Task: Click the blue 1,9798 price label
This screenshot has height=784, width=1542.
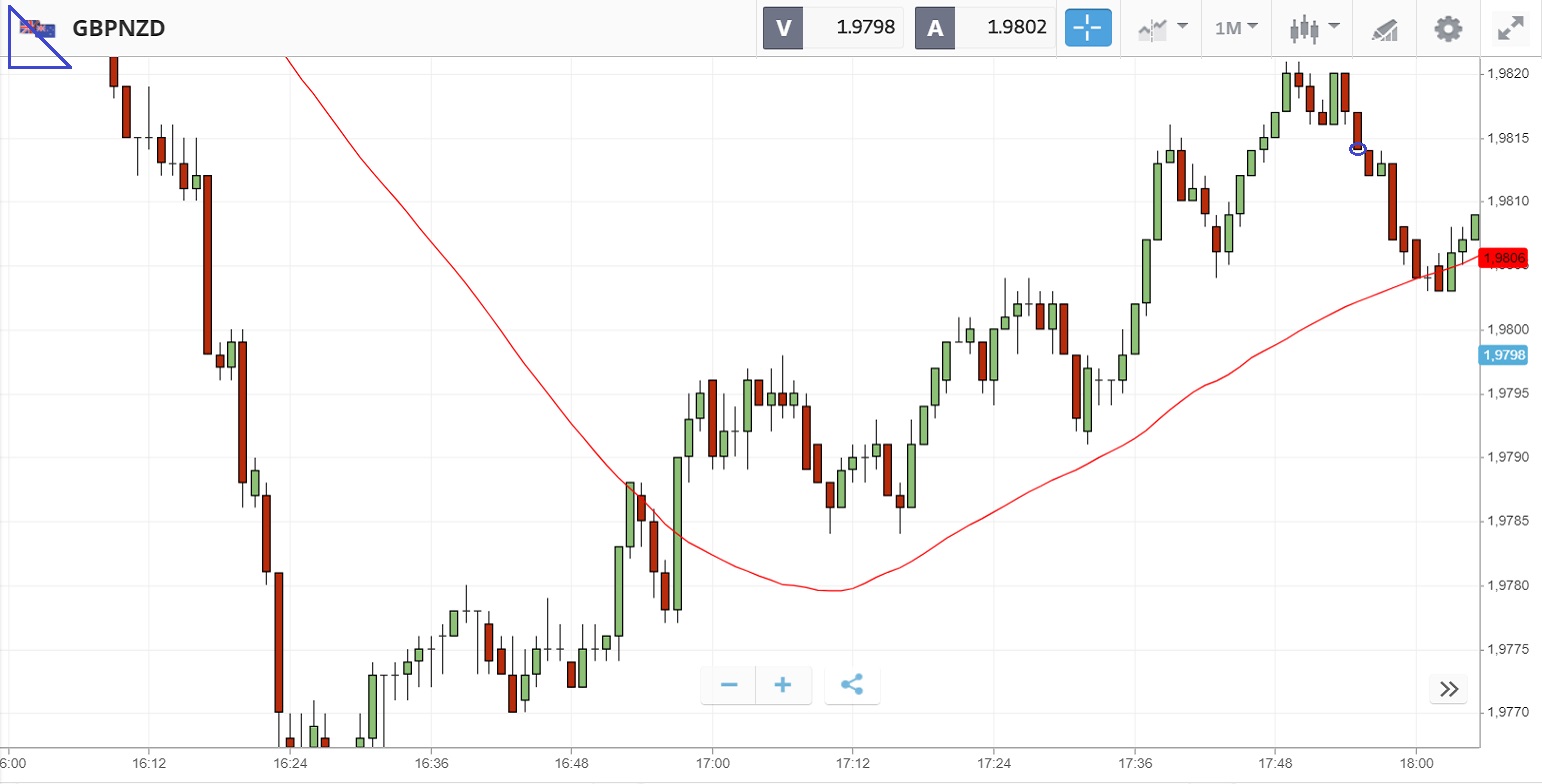Action: click(1504, 354)
